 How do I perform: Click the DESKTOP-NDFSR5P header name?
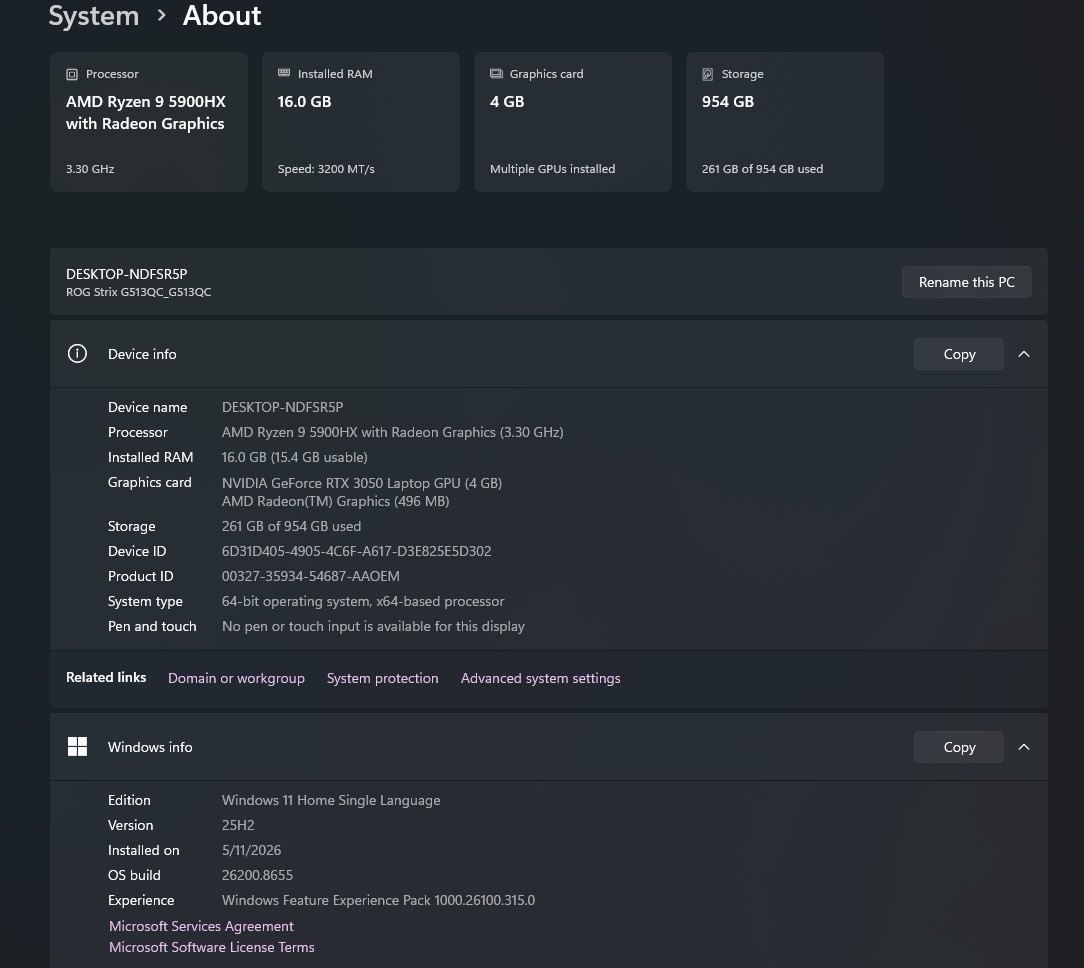[x=127, y=274]
